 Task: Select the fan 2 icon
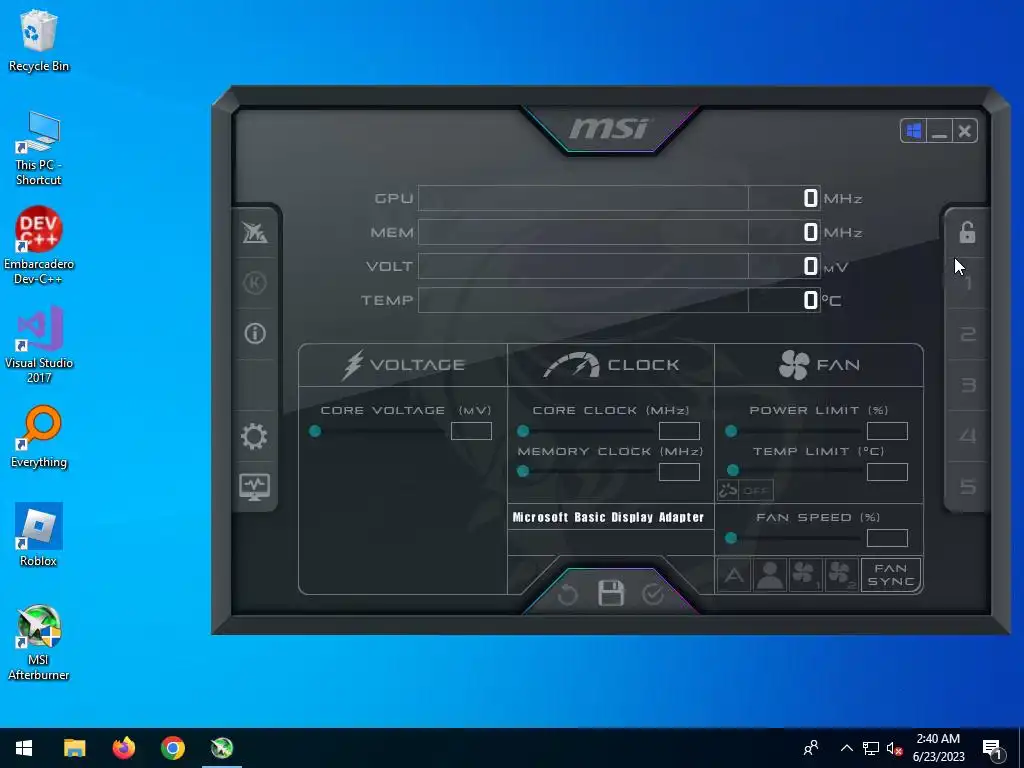coord(841,575)
